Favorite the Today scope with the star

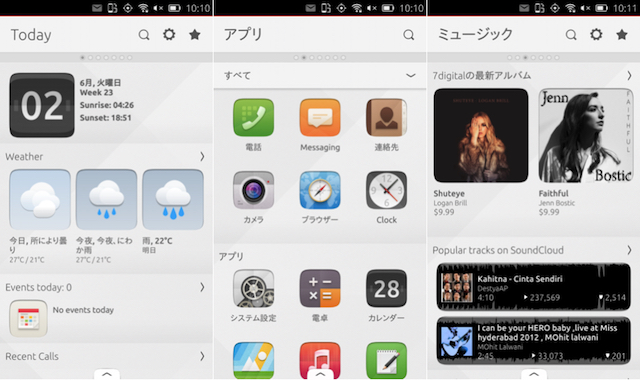click(x=195, y=35)
